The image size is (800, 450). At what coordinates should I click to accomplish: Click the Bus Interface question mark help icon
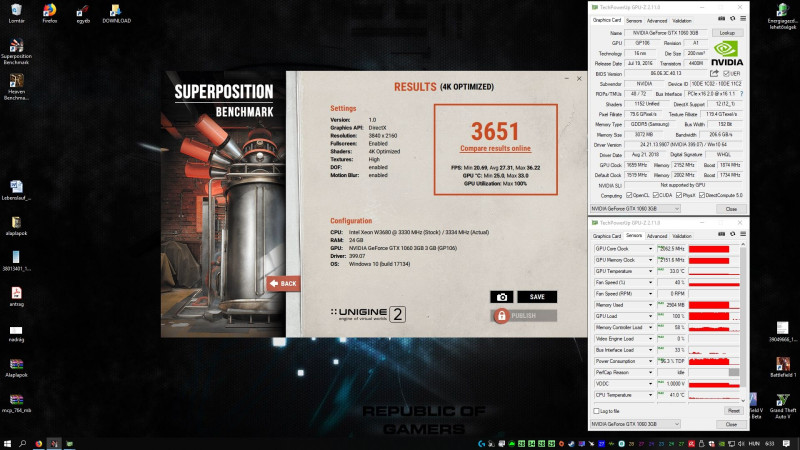coord(741,94)
